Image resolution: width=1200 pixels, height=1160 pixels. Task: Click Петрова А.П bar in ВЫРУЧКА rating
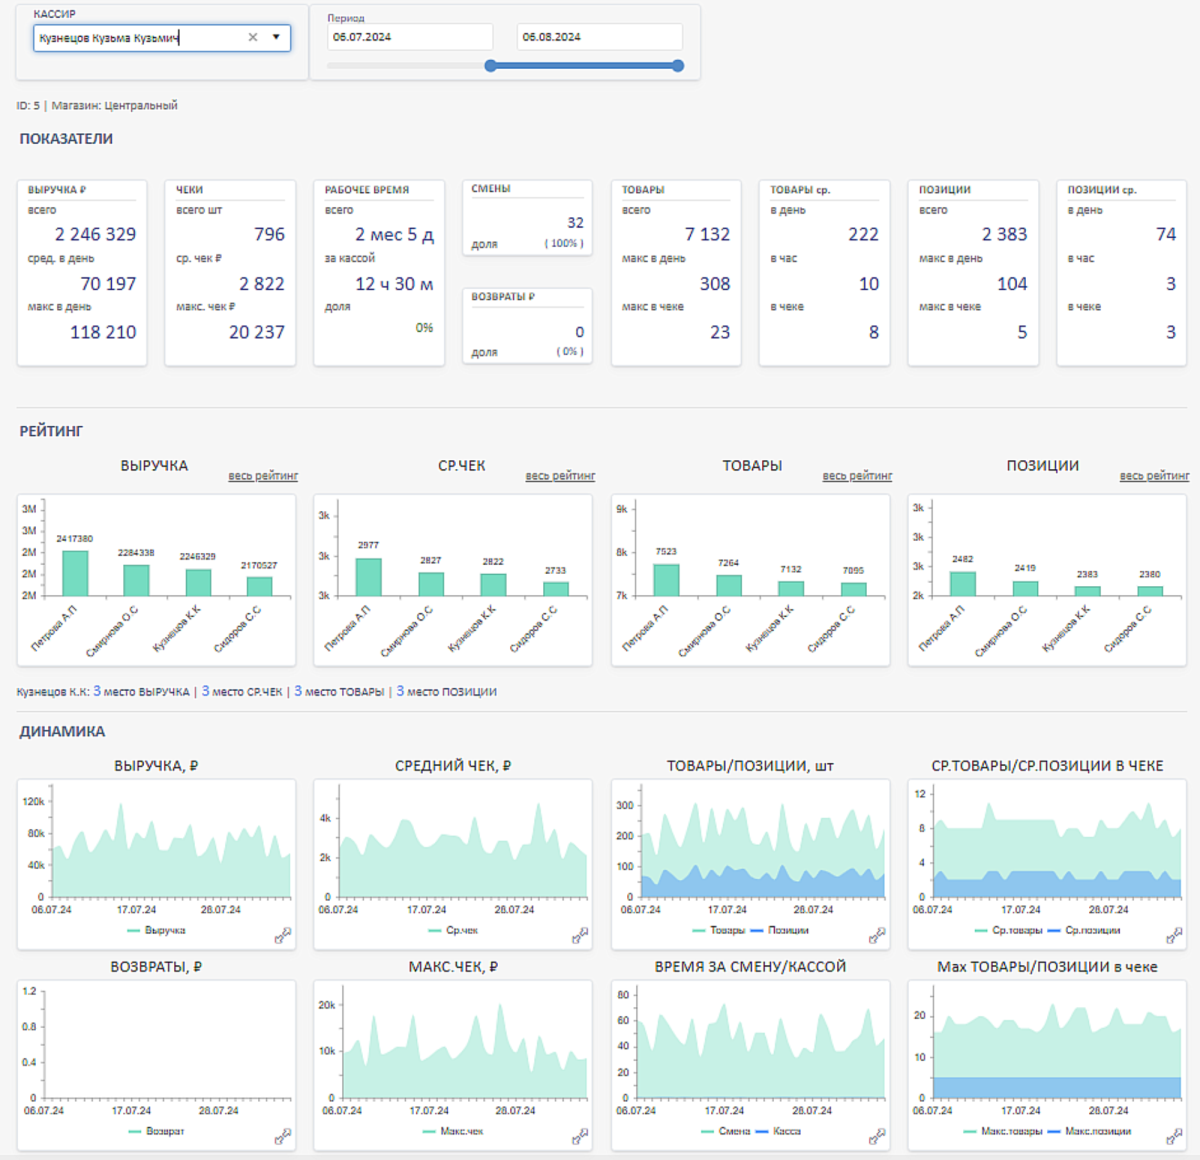(x=75, y=573)
